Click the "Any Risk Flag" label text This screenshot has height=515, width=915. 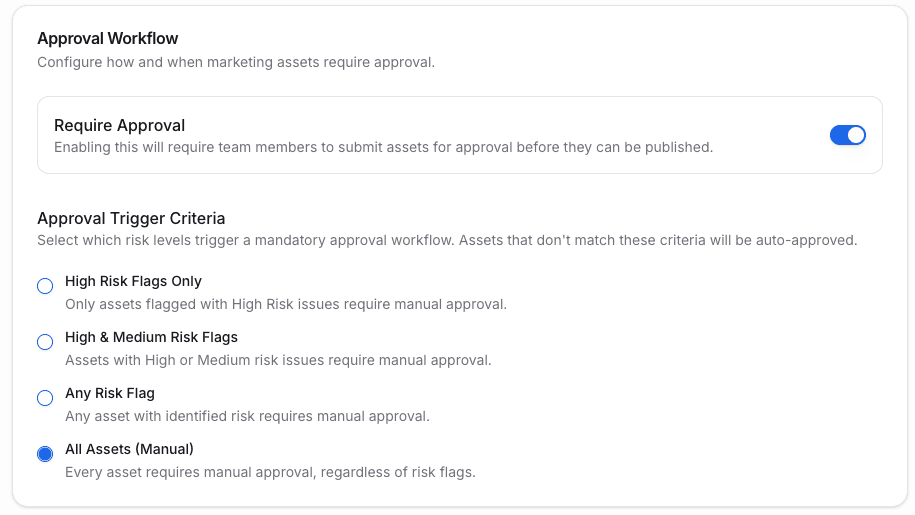click(110, 393)
